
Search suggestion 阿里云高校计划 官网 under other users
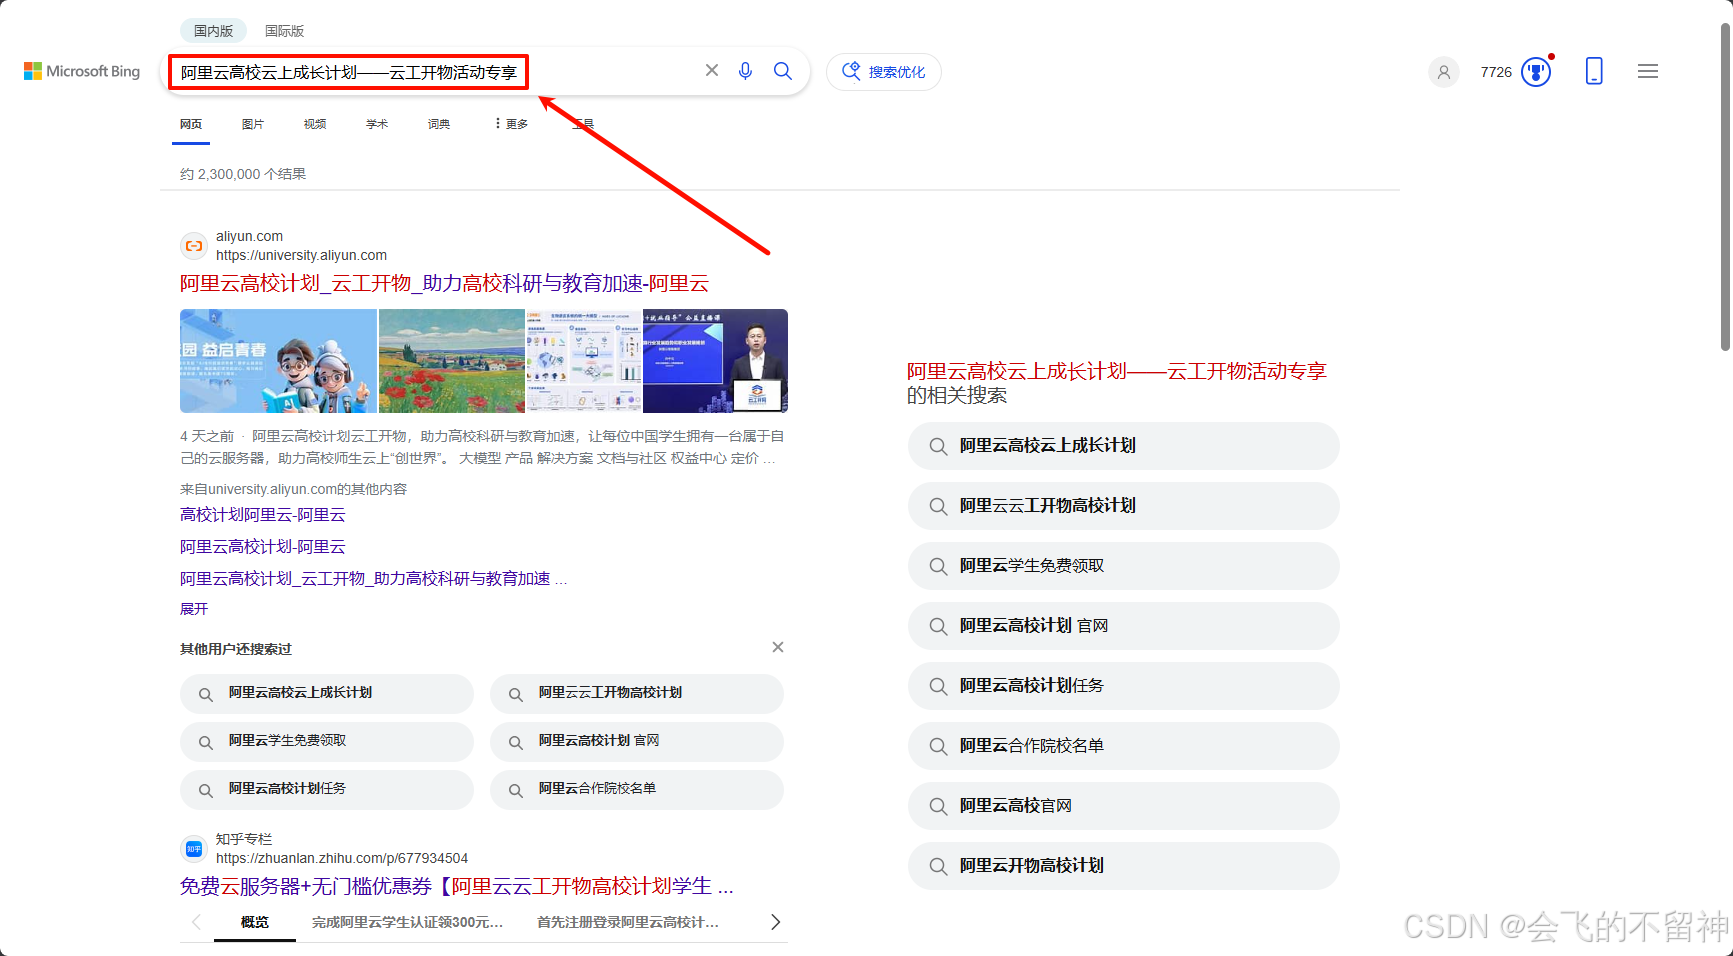(x=637, y=741)
